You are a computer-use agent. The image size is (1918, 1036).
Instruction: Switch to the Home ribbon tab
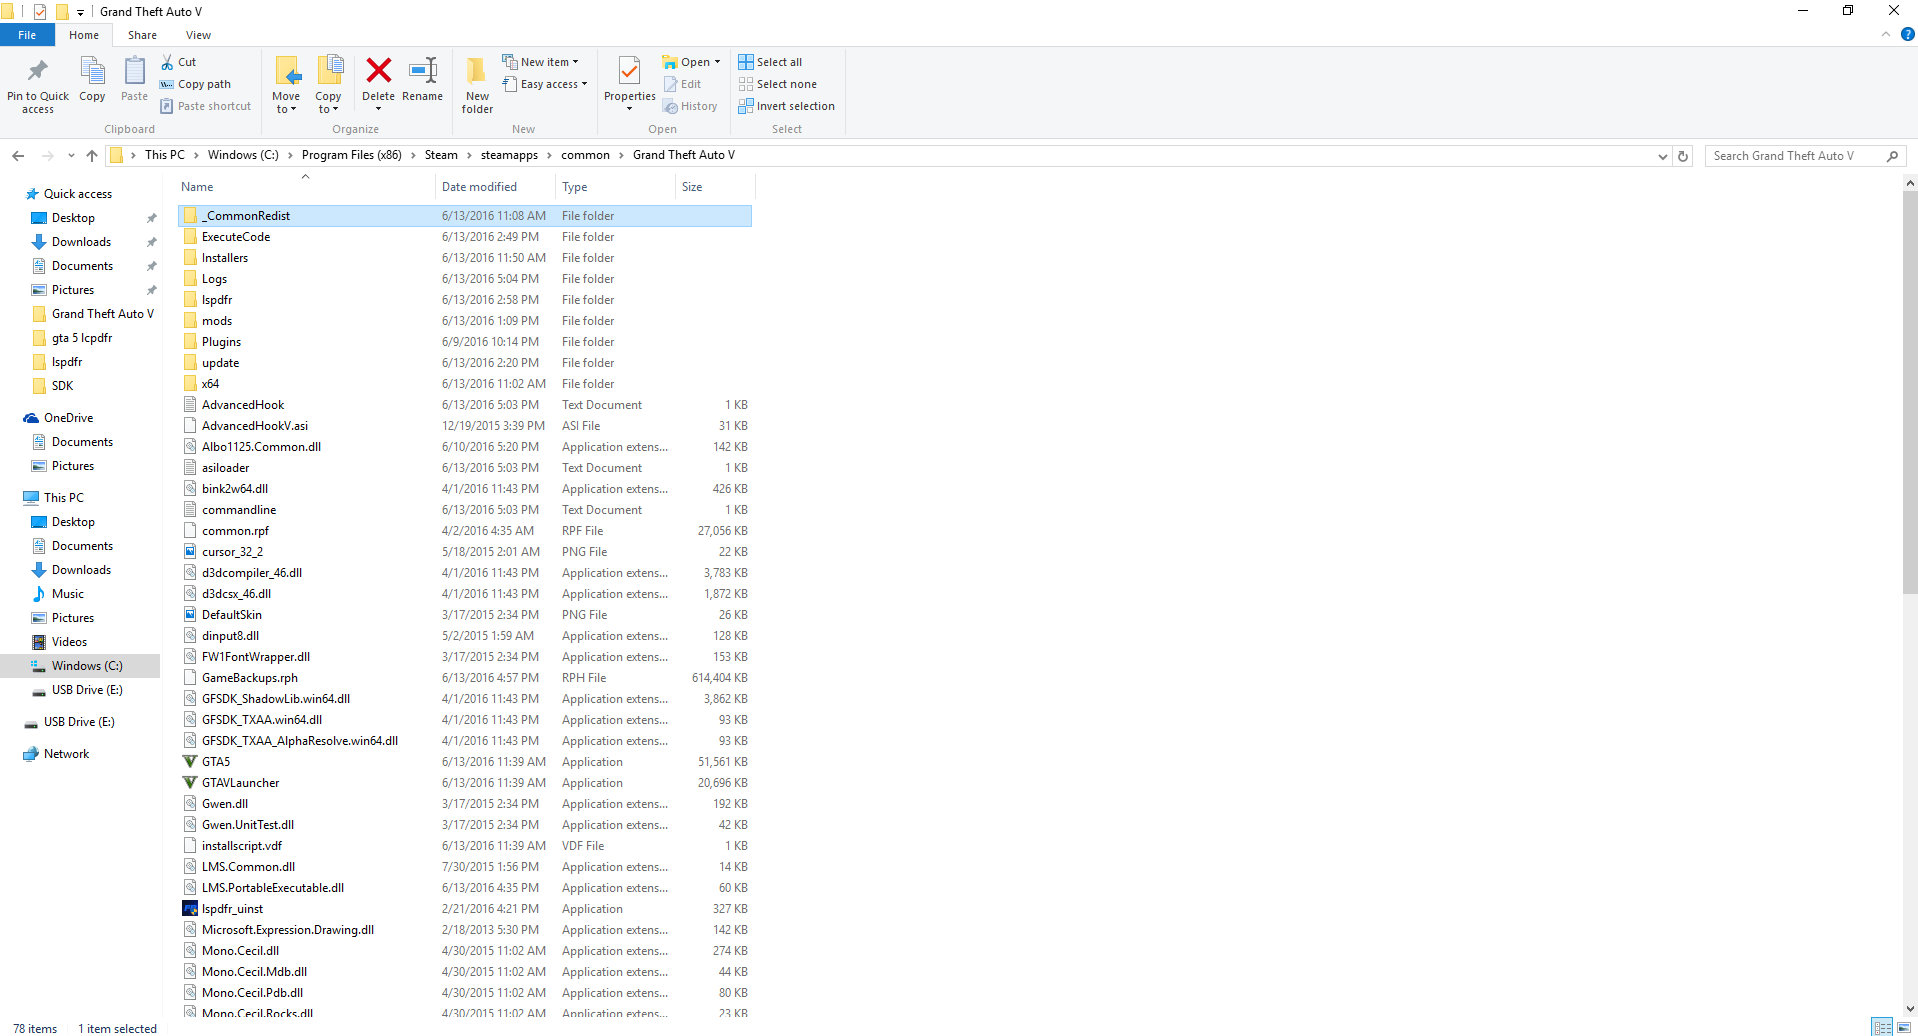[x=84, y=35]
